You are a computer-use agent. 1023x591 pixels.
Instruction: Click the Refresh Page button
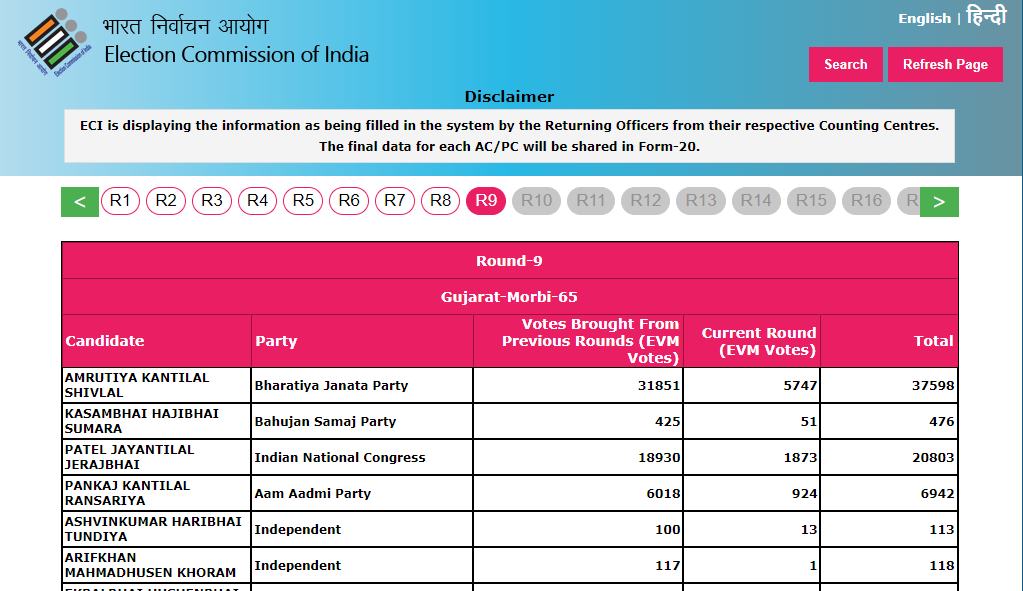point(944,64)
